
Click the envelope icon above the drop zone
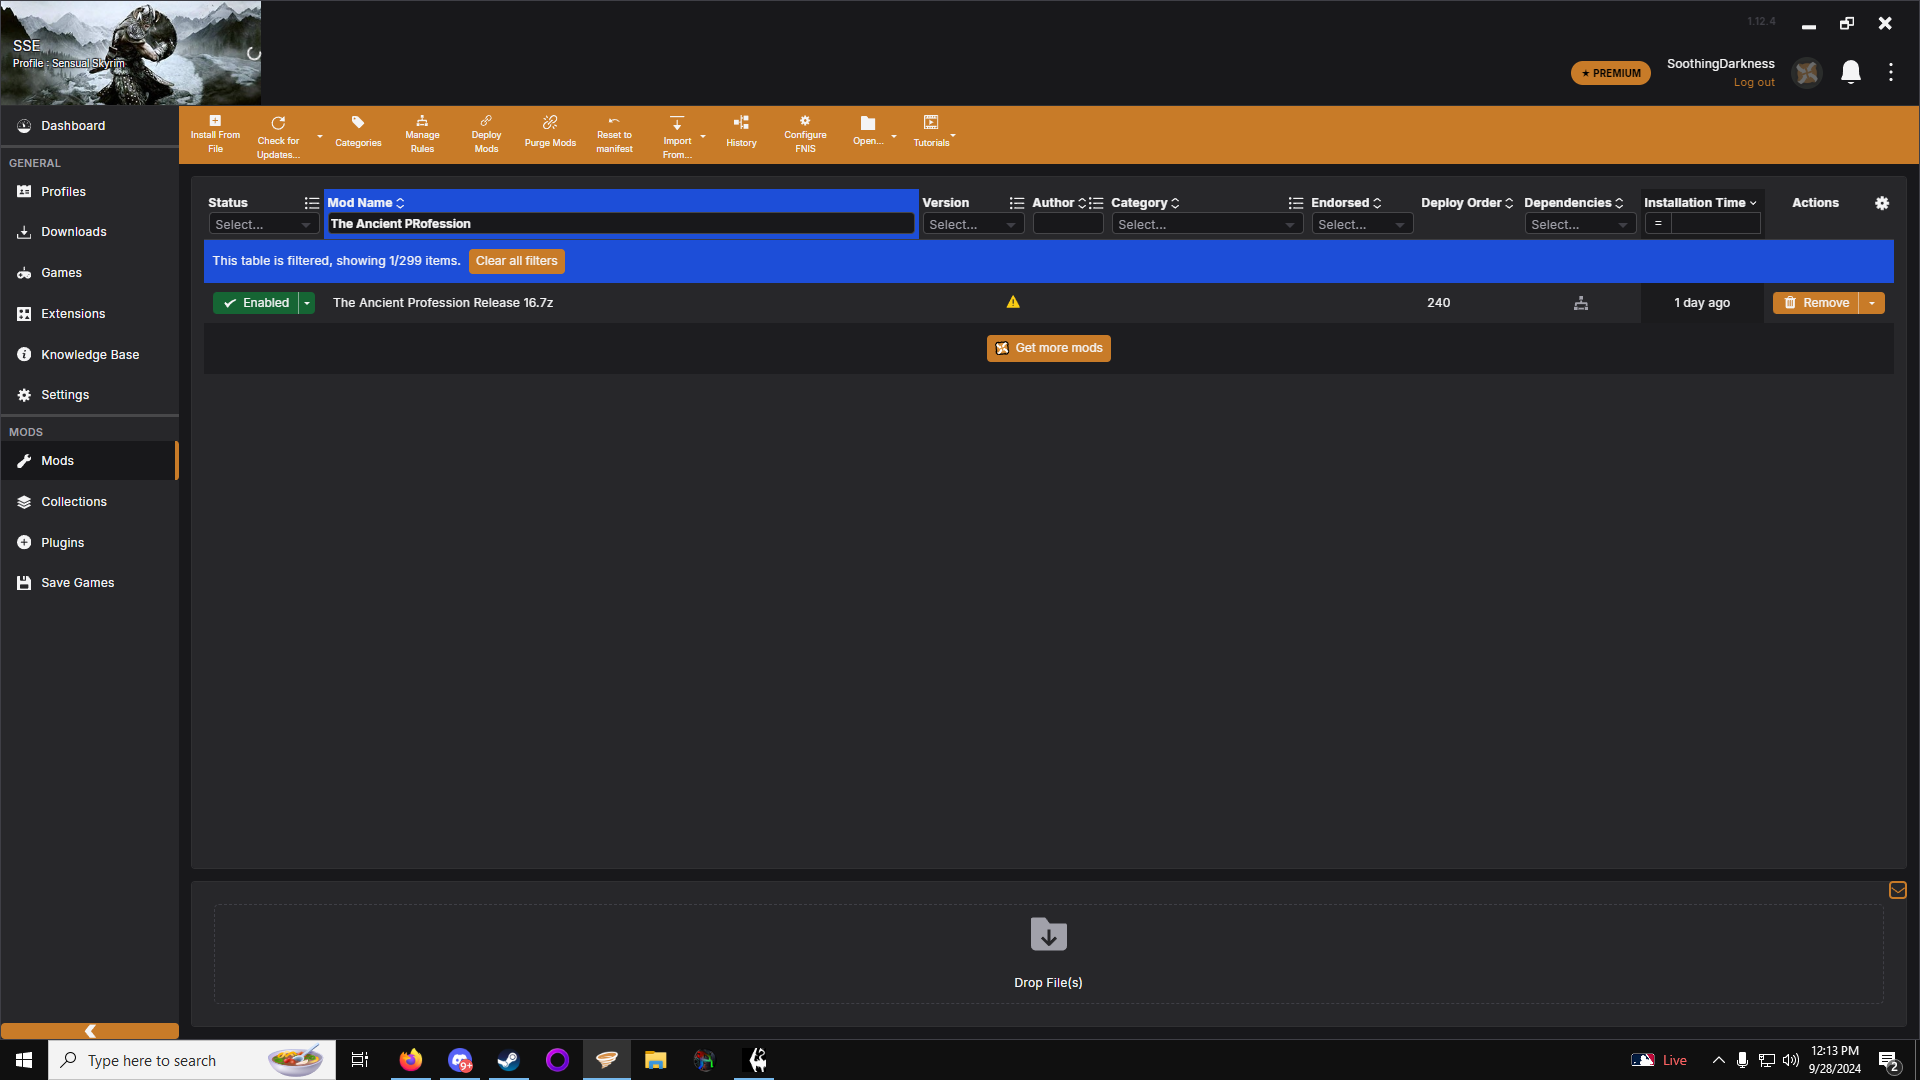pyautogui.click(x=1898, y=890)
